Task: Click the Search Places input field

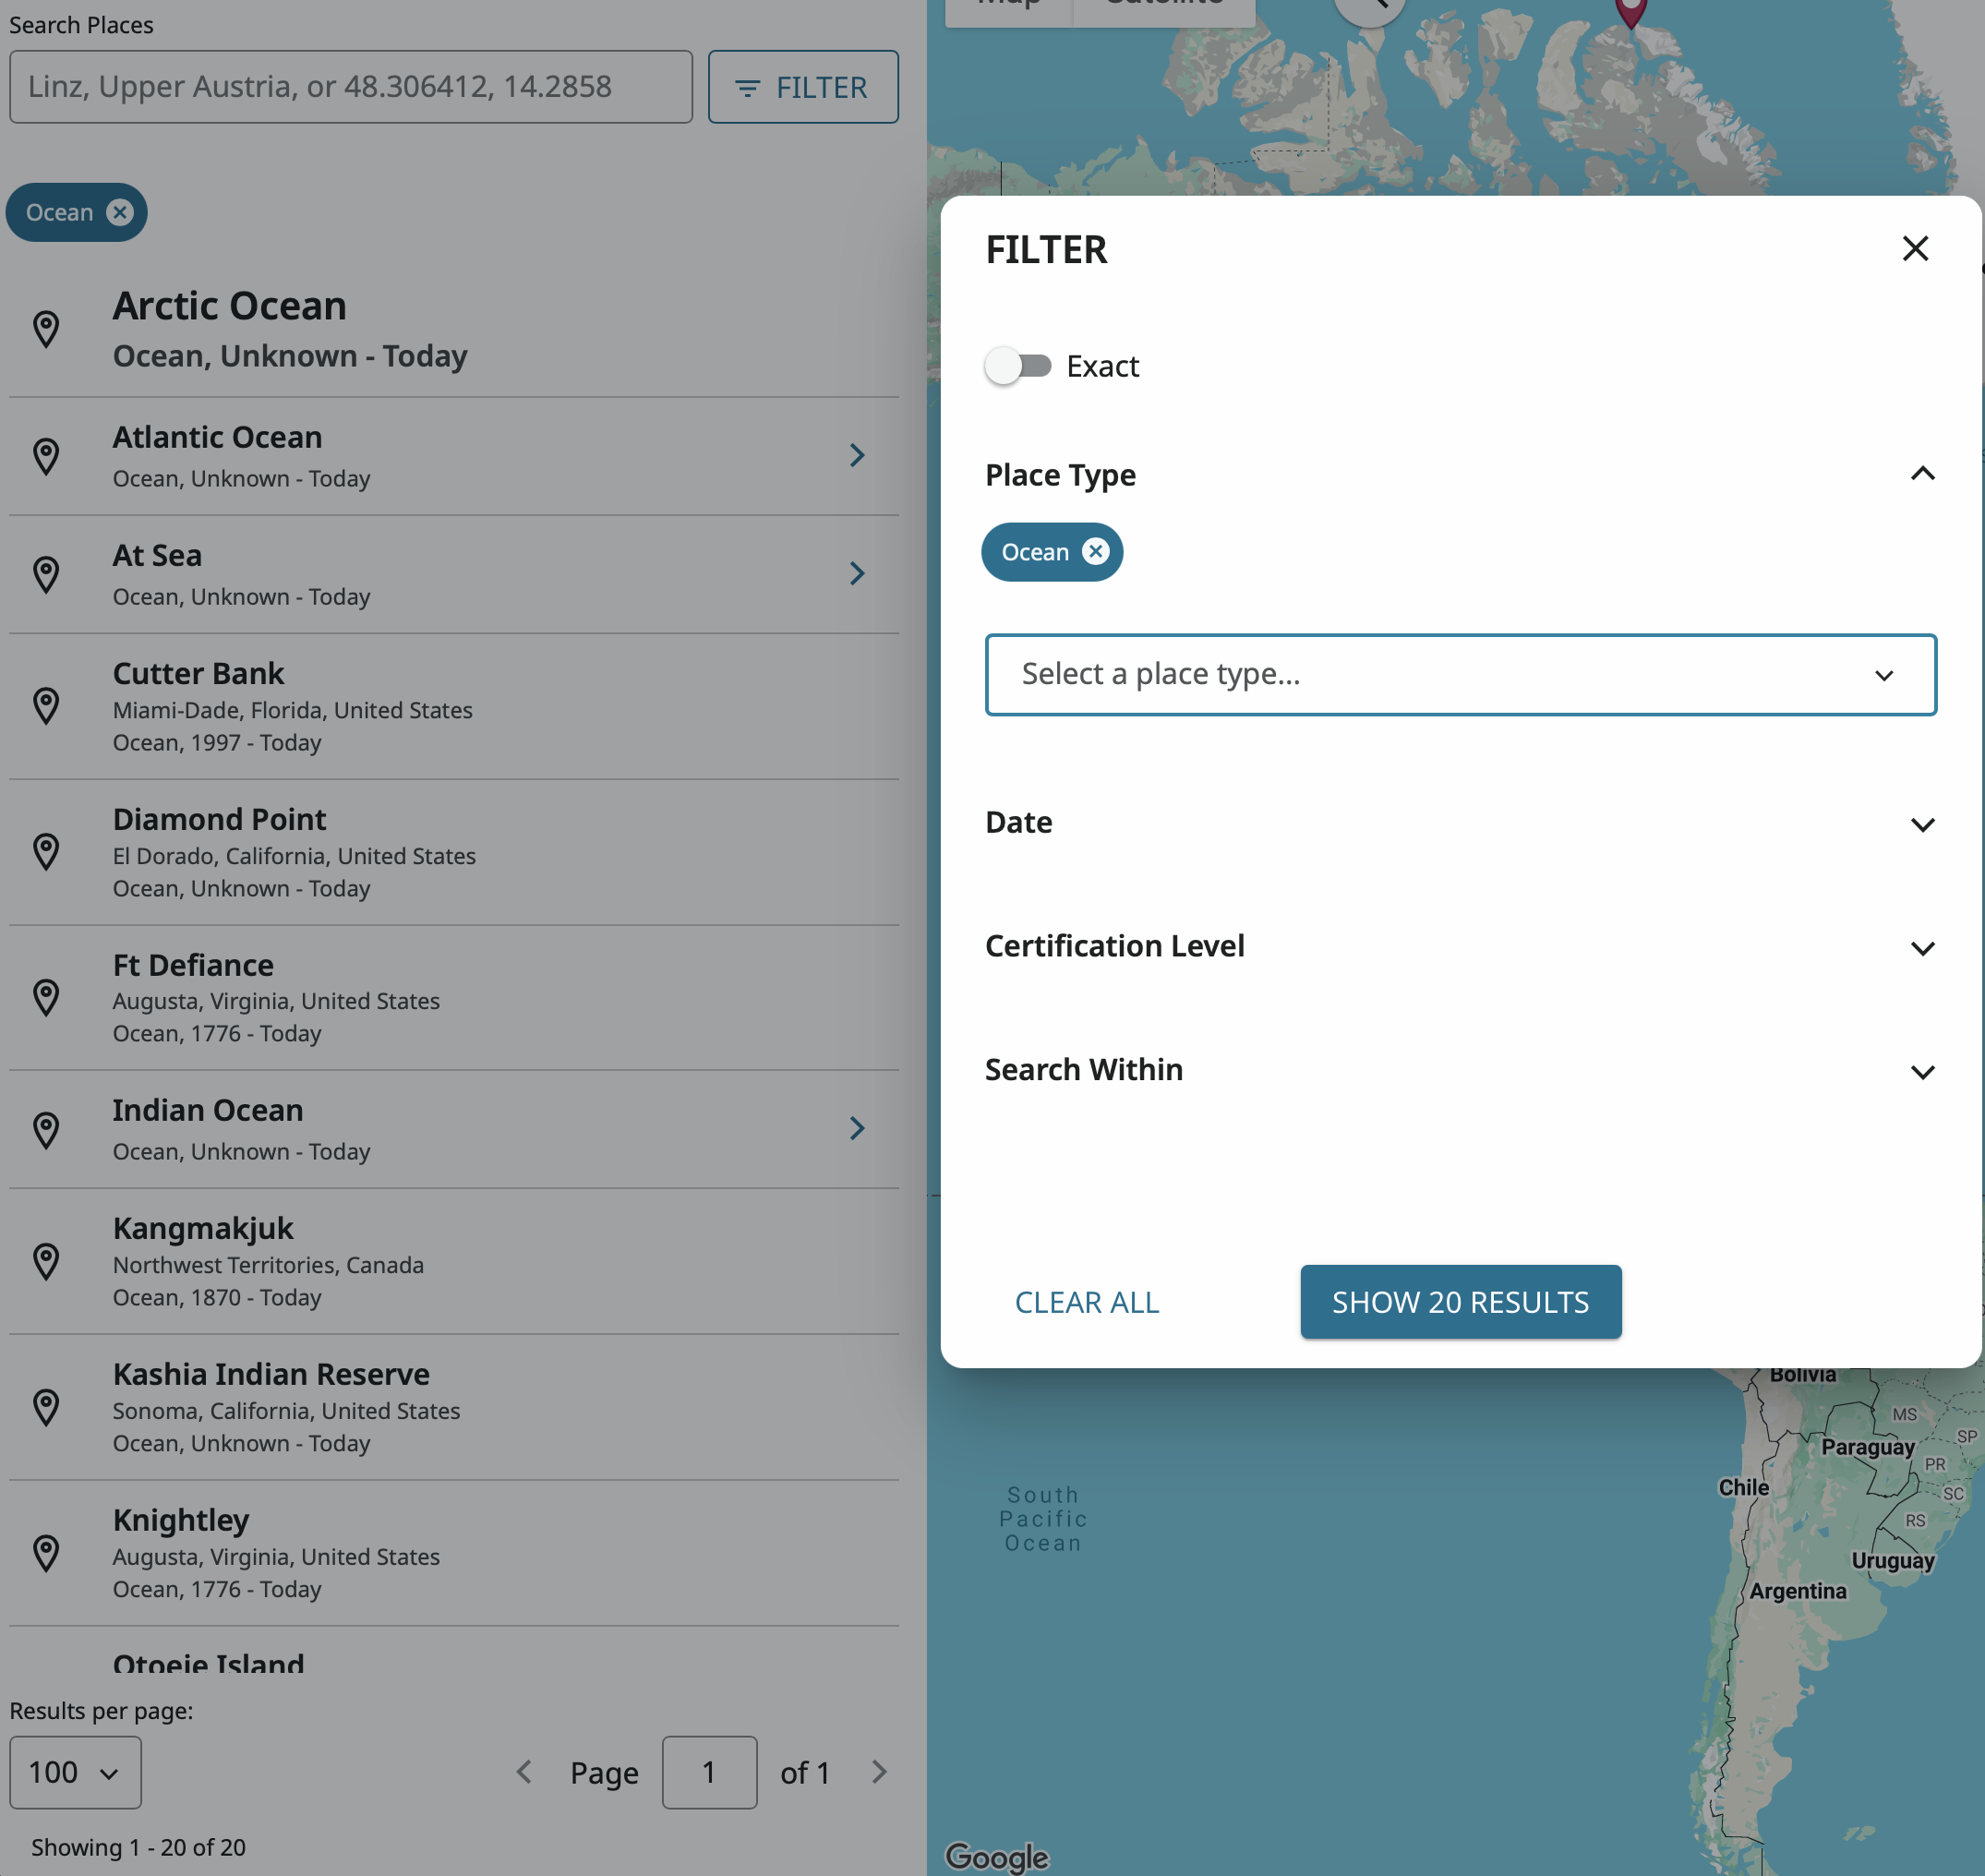Action: coord(351,87)
